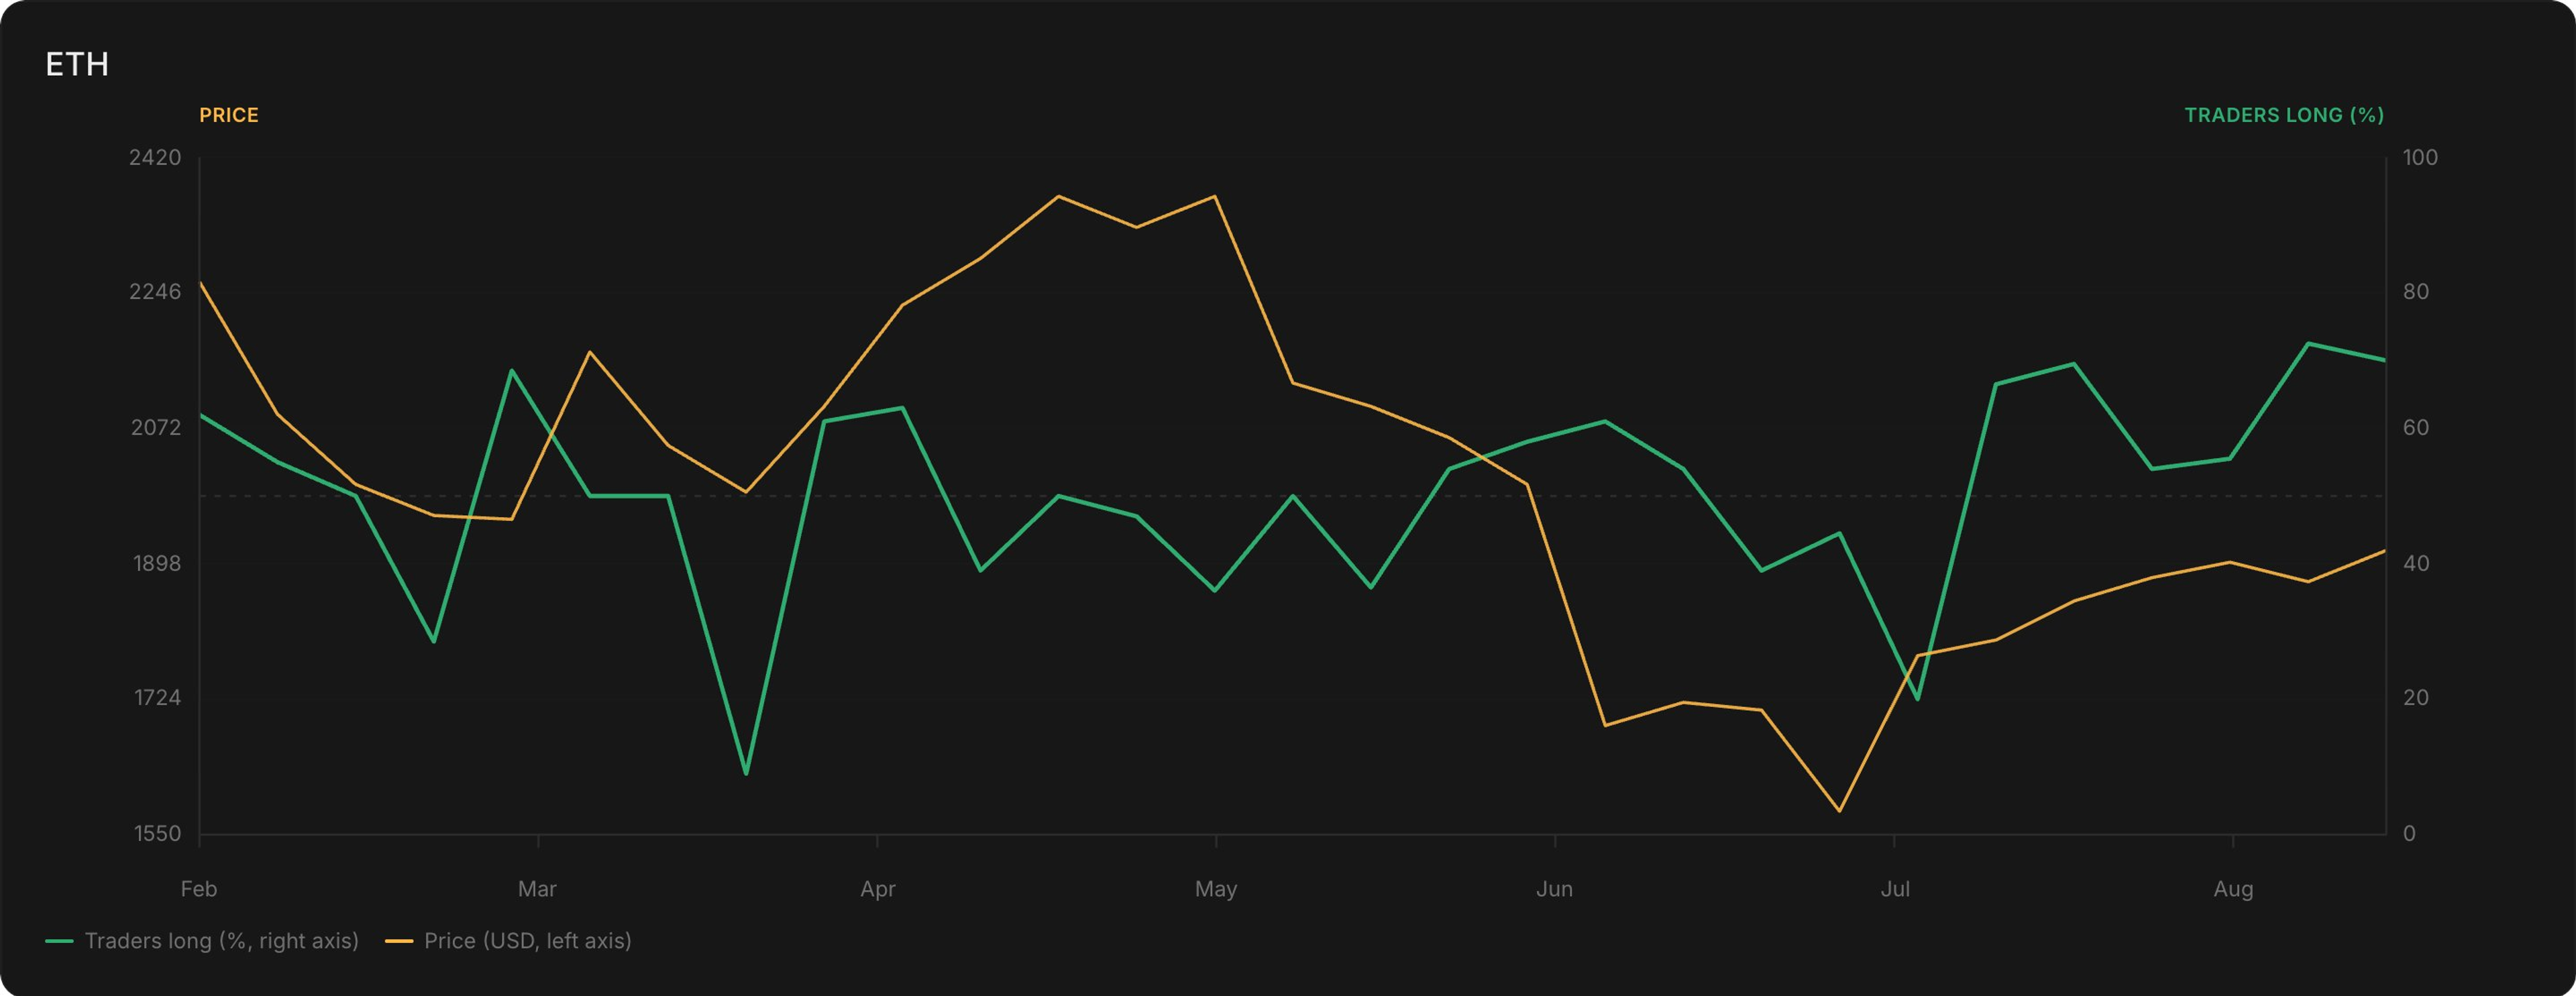Viewport: 2576px width, 996px height.
Task: Click the 1898 price axis value
Action: pyautogui.click(x=157, y=563)
